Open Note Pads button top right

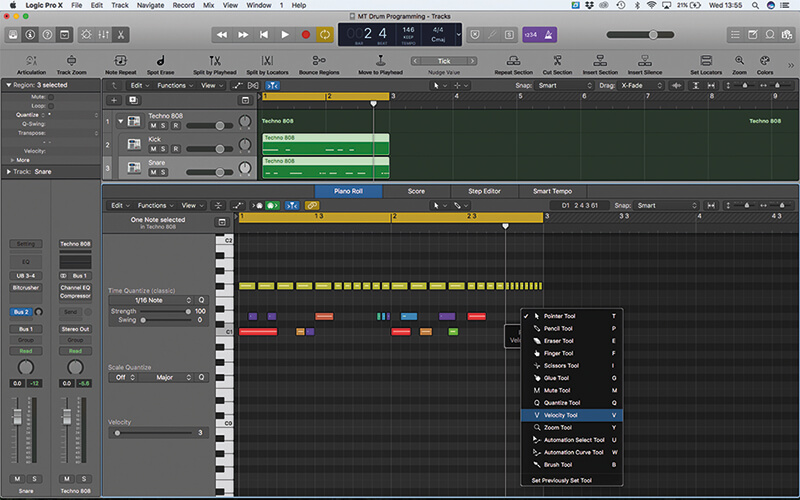(753, 35)
